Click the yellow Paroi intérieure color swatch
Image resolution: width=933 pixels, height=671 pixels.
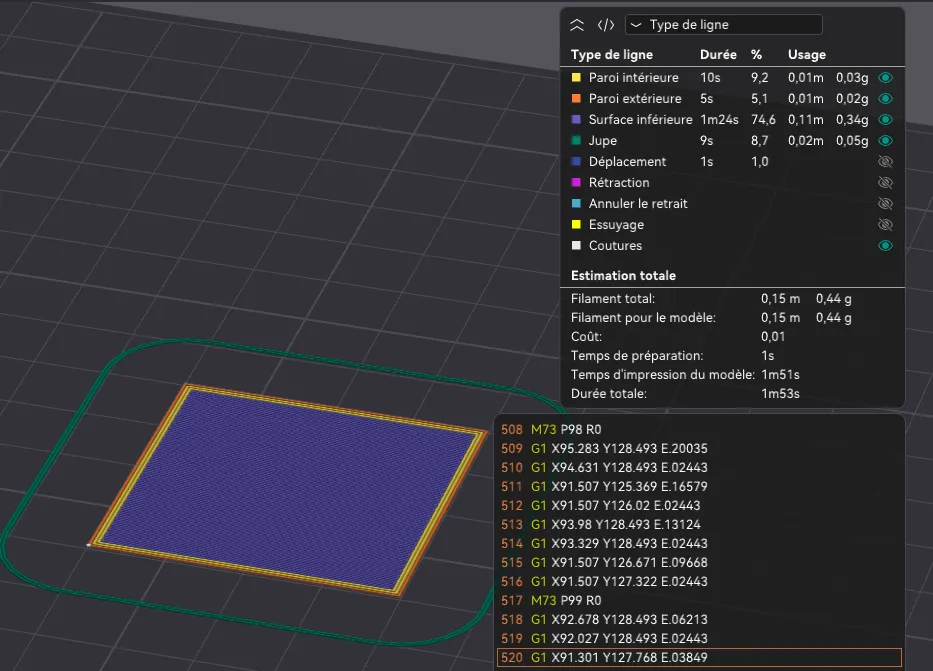(x=576, y=77)
